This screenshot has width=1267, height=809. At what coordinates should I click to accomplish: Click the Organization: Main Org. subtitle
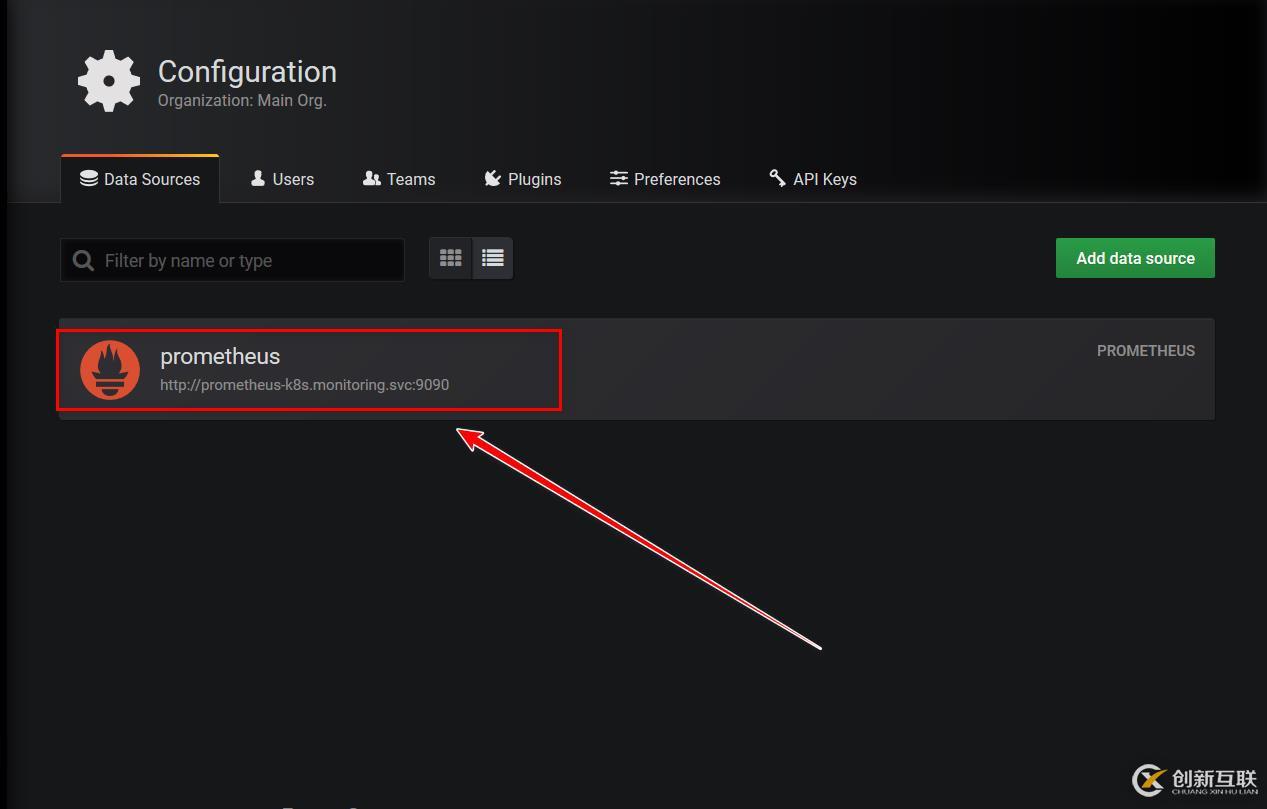click(x=242, y=101)
